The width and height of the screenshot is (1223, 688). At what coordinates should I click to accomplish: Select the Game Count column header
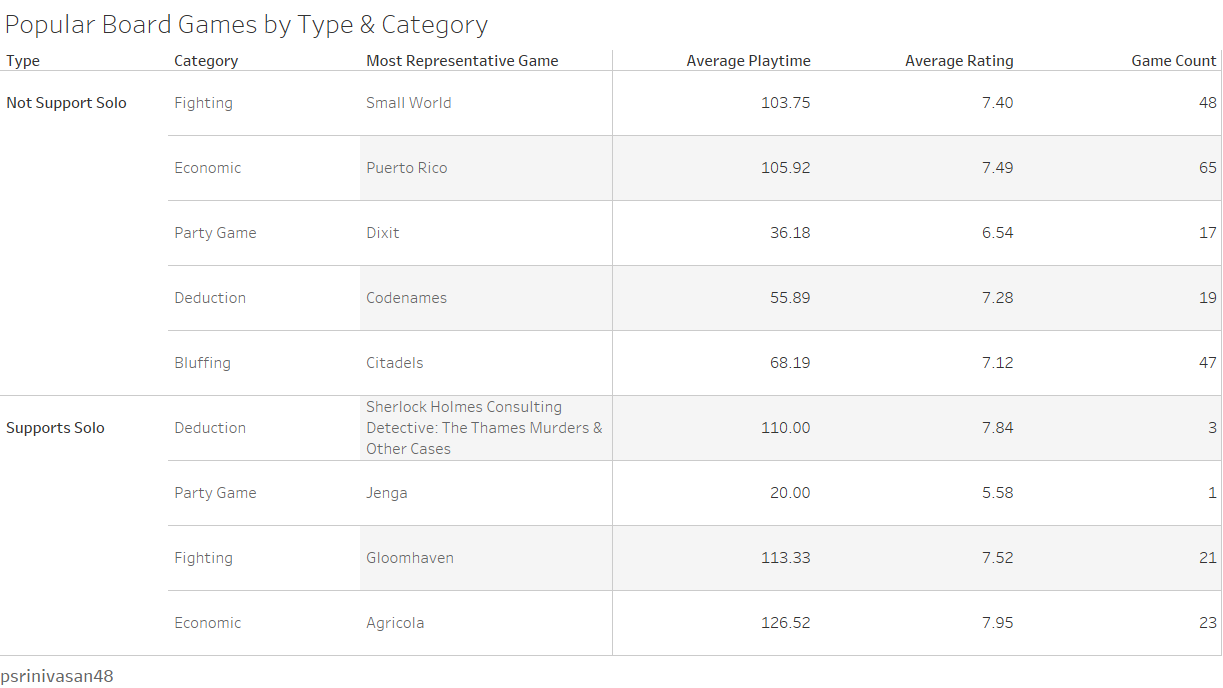1174,61
